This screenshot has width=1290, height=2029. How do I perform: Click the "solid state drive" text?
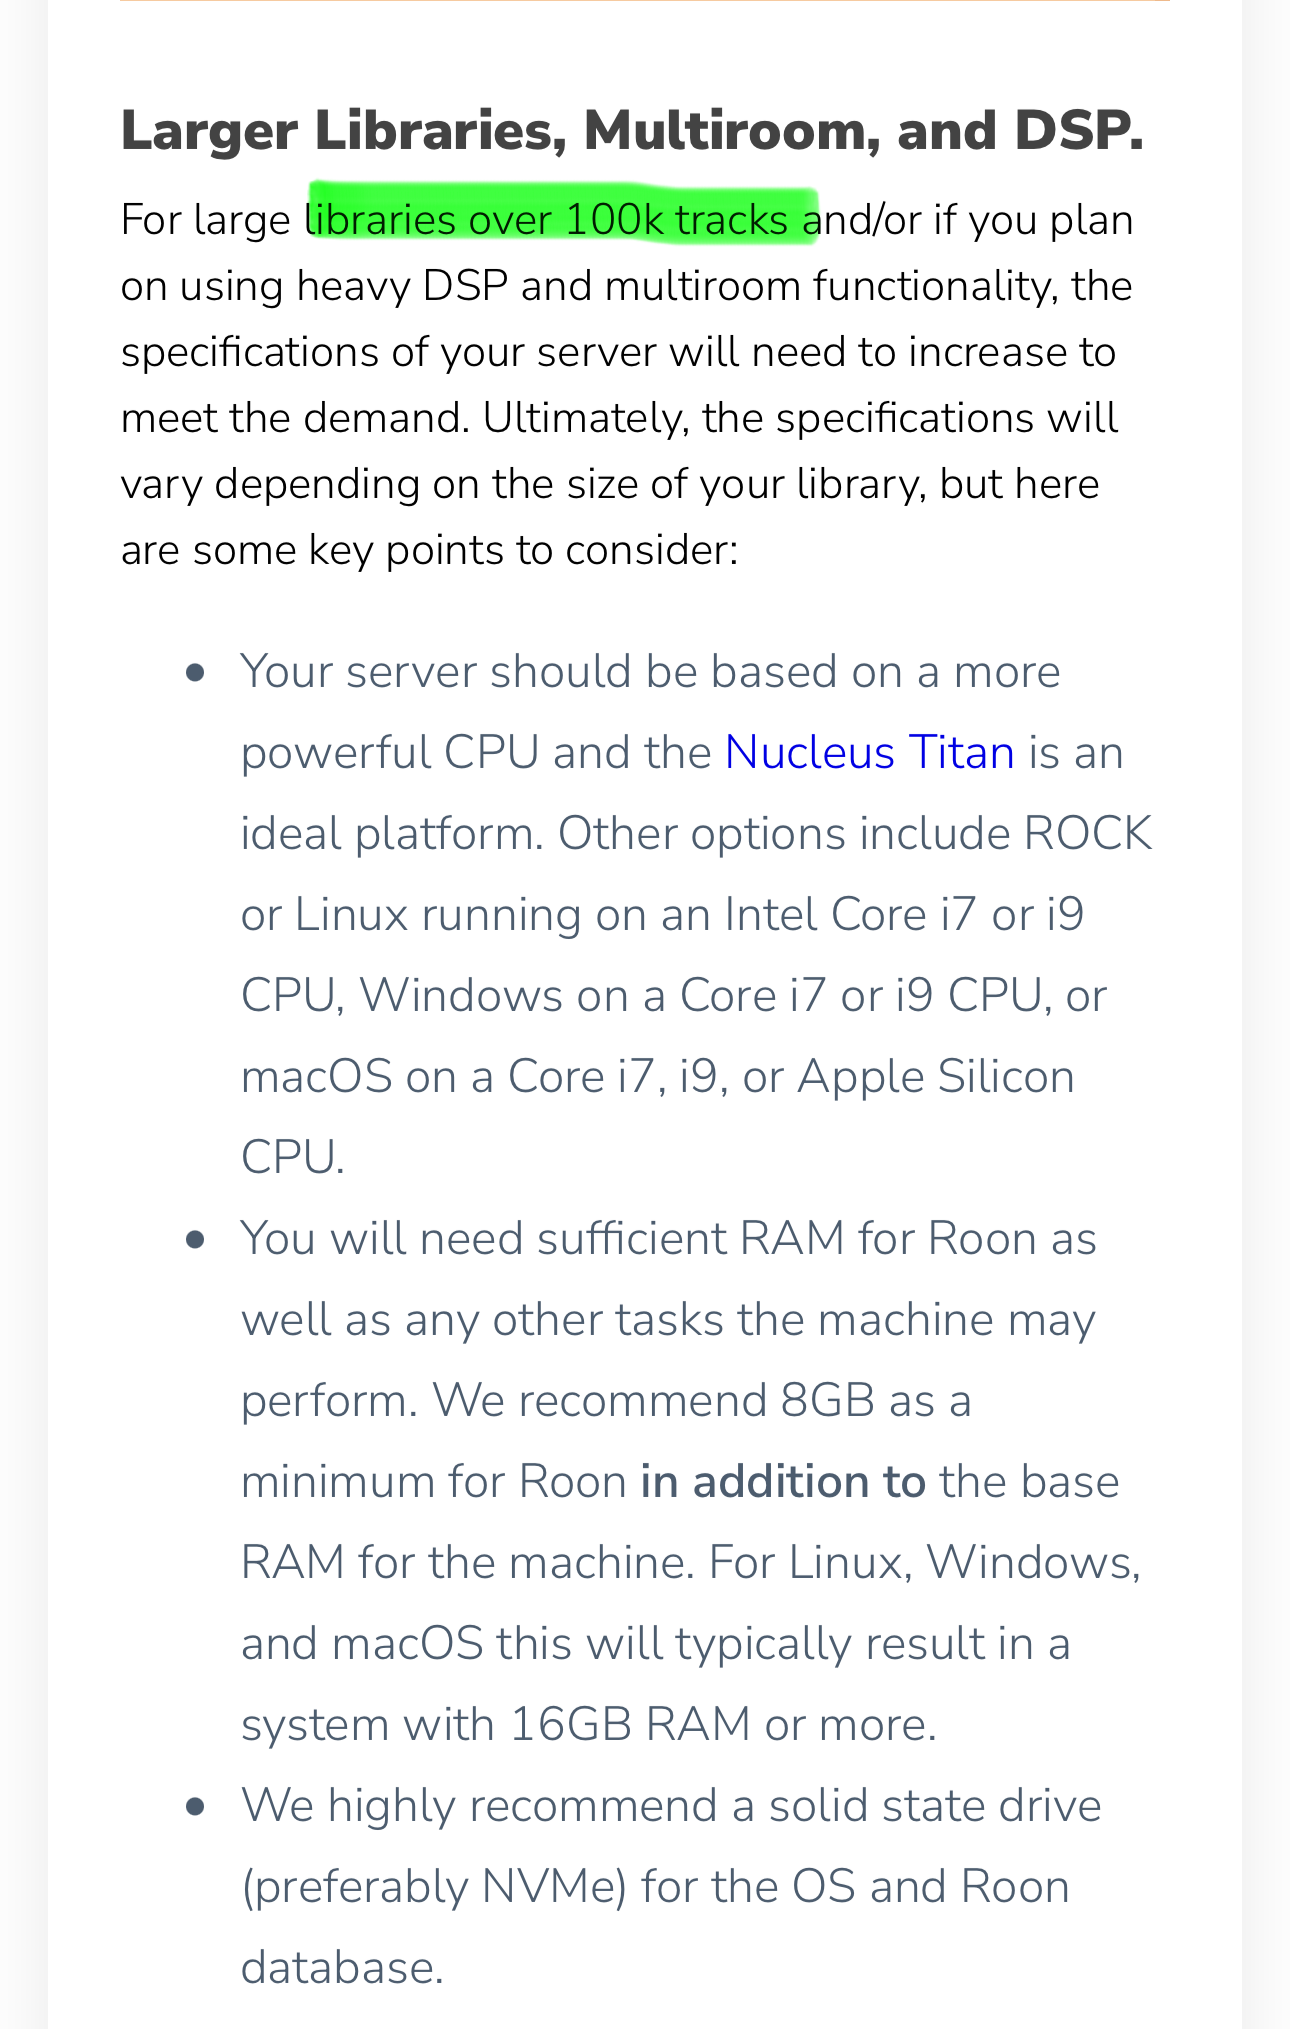(934, 1806)
